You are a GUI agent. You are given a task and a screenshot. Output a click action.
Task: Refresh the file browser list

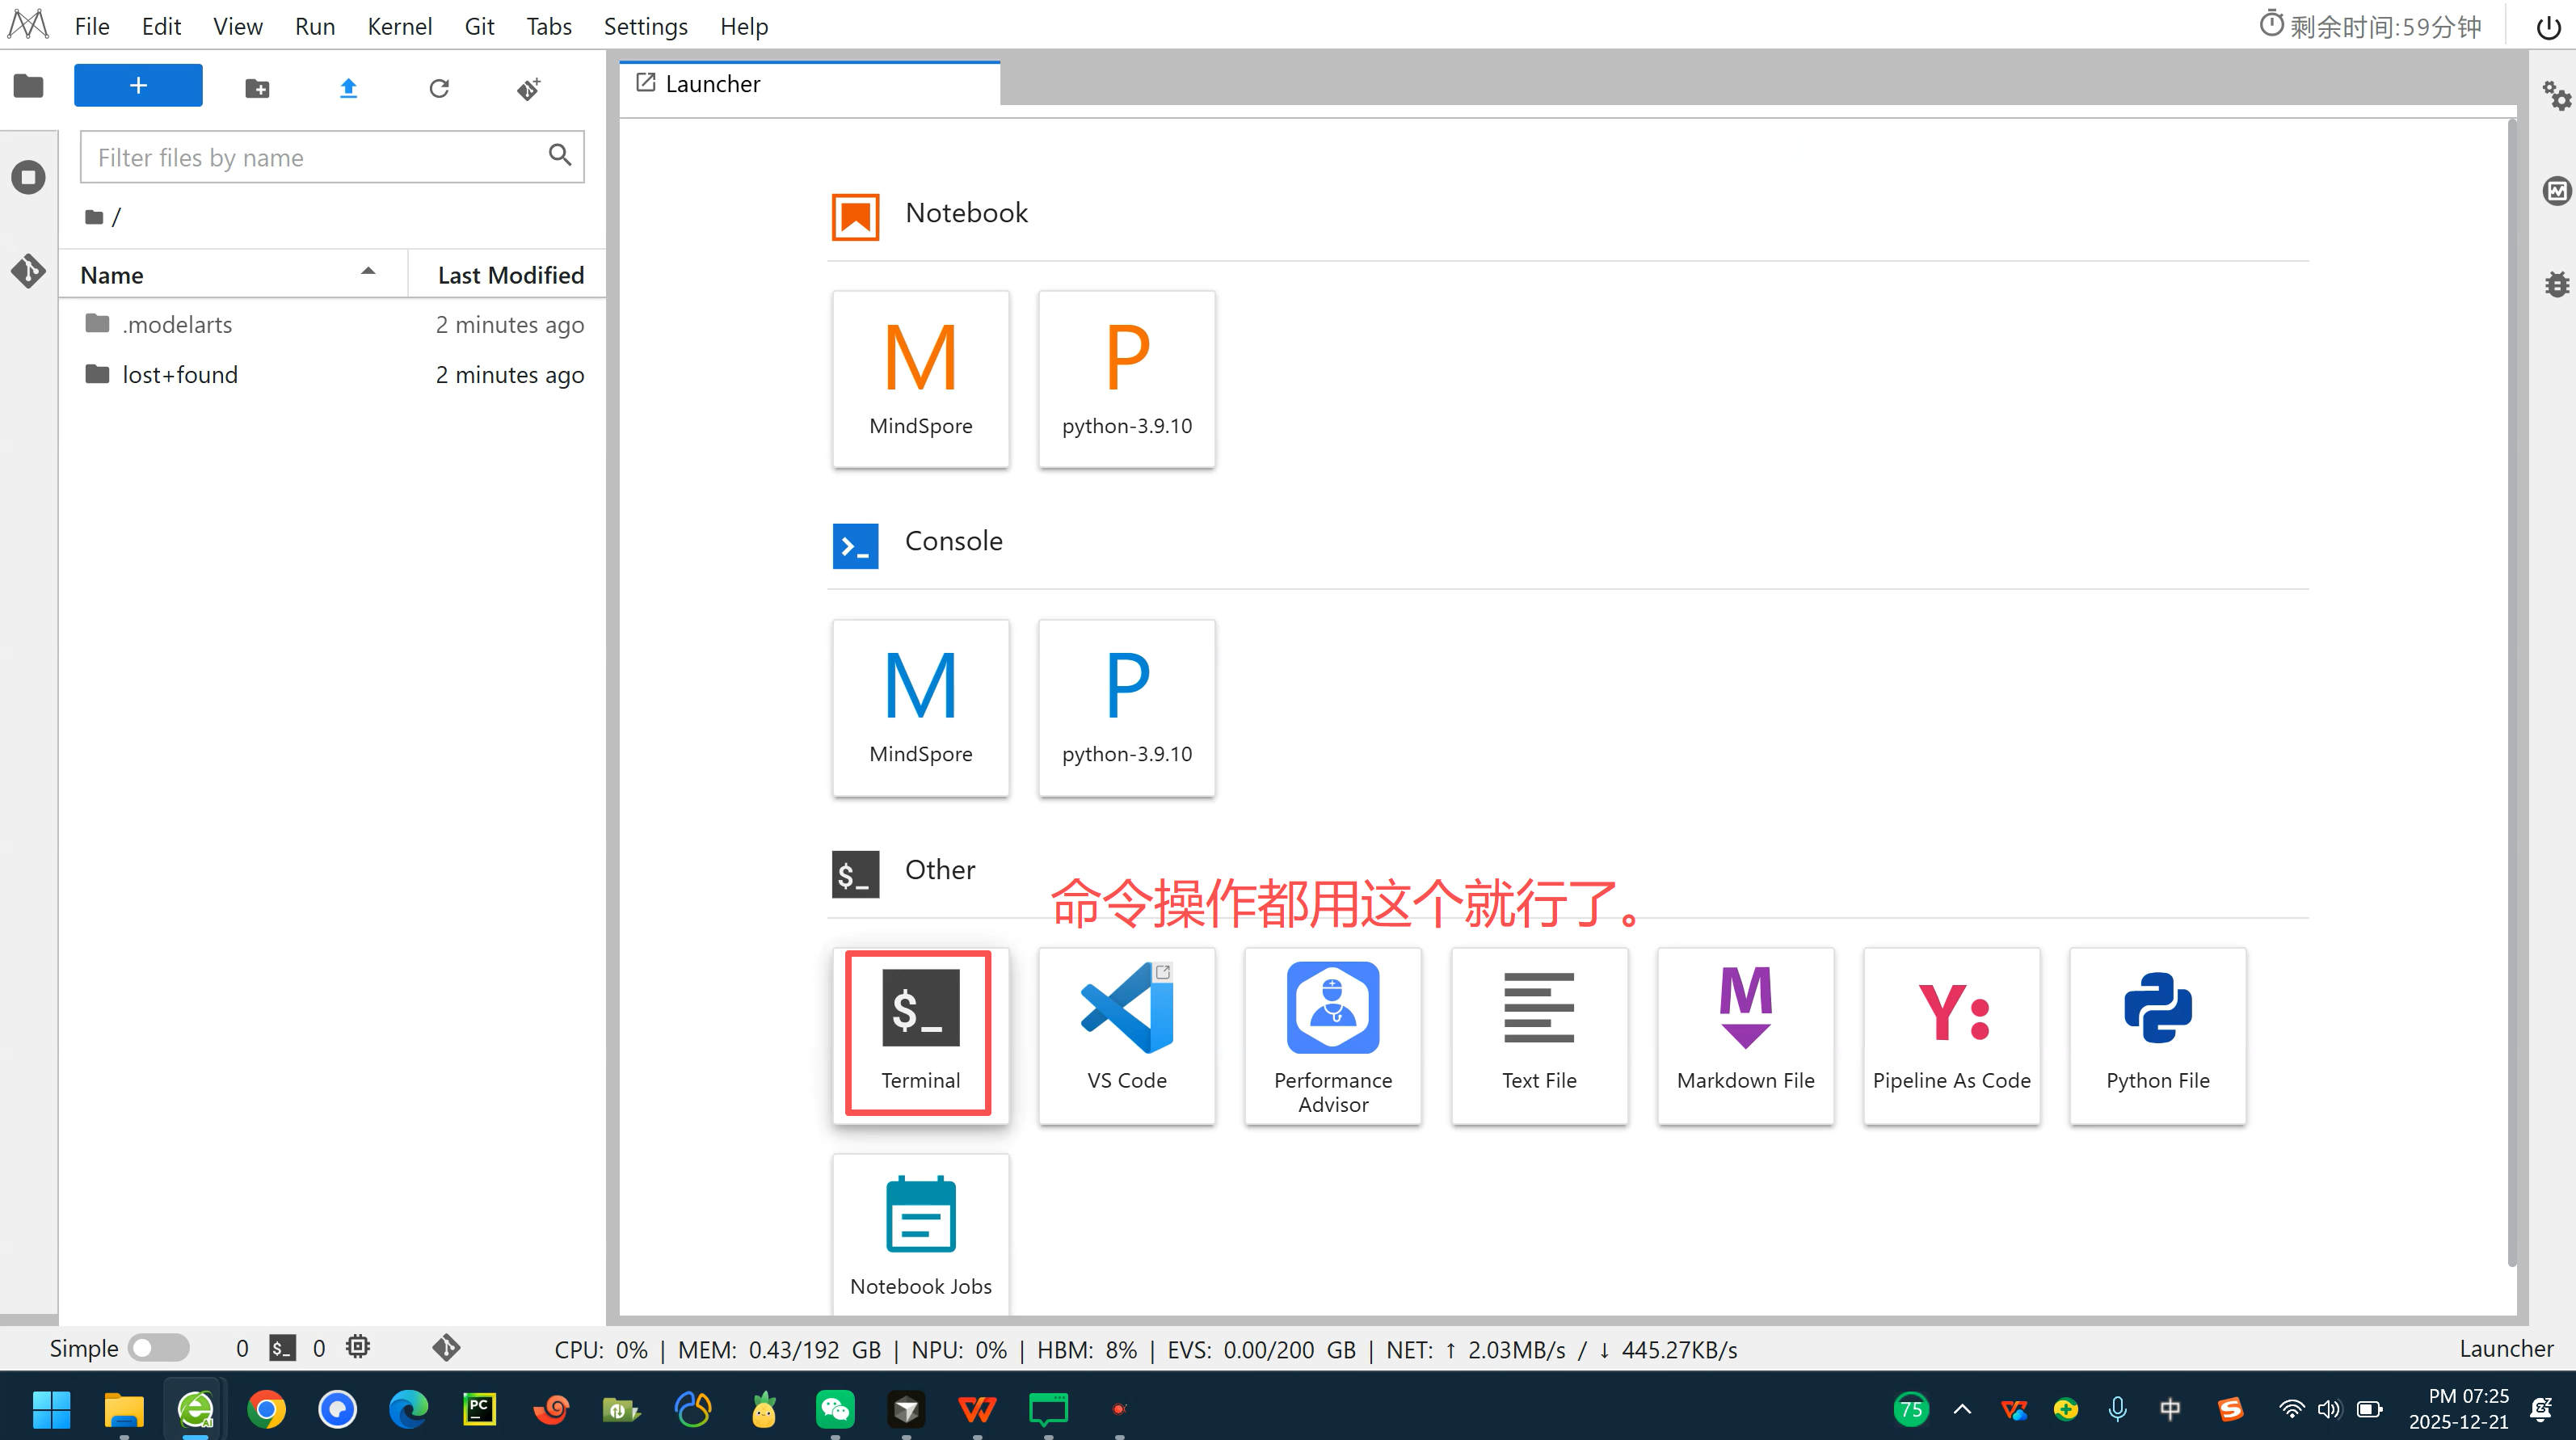(x=438, y=88)
